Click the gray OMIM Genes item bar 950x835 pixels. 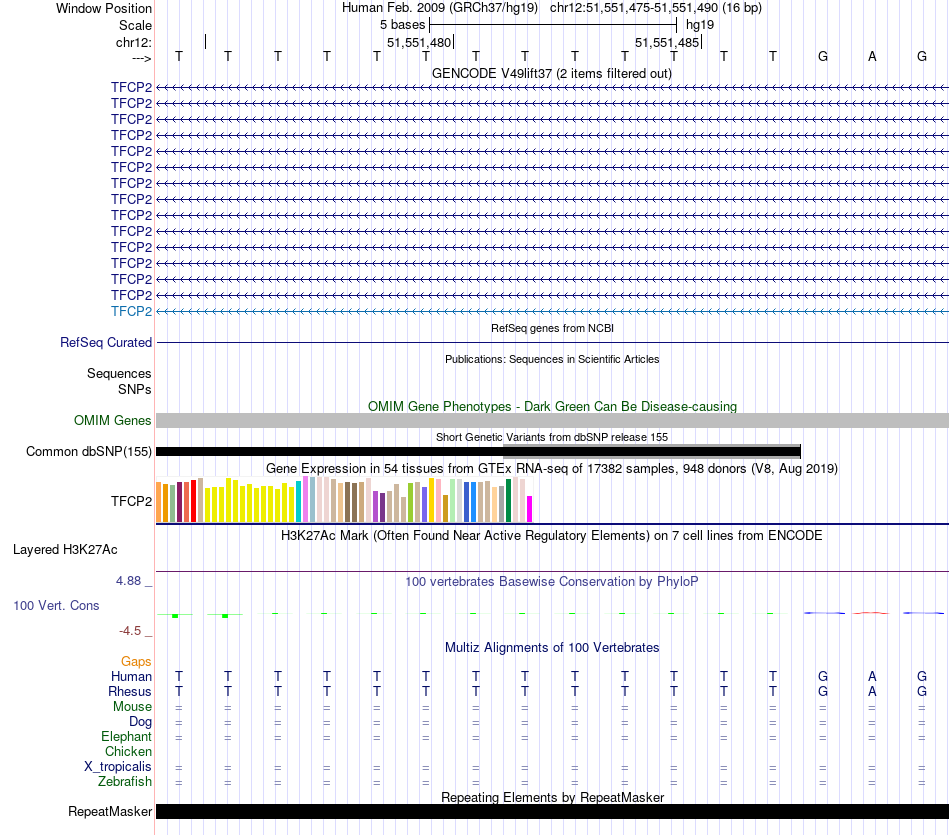click(553, 421)
